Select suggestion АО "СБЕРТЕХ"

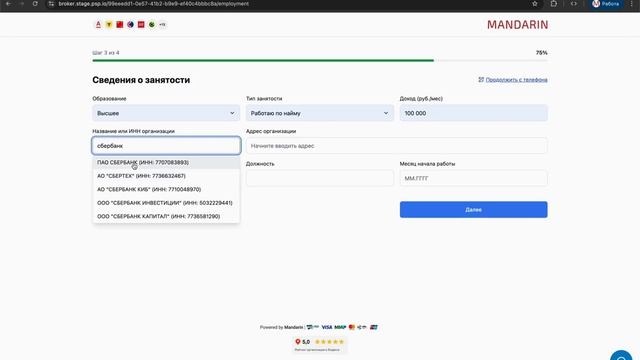(x=166, y=176)
